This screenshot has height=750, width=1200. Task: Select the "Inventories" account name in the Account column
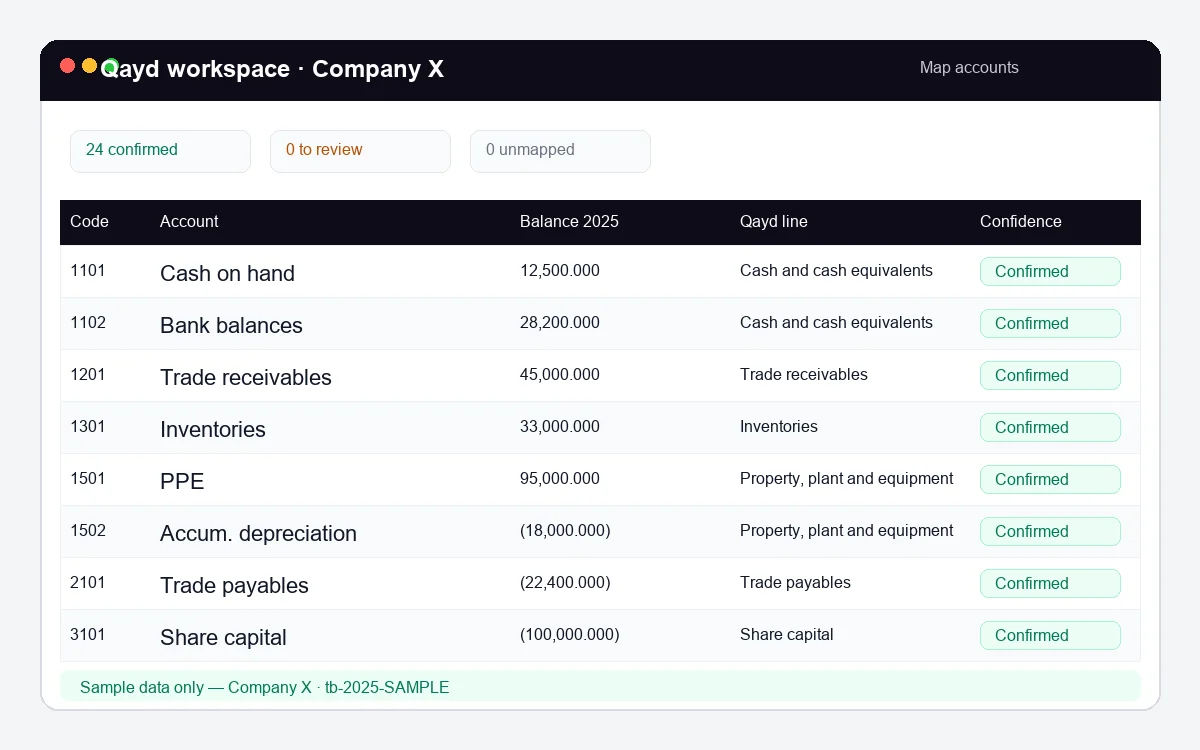[x=213, y=429]
